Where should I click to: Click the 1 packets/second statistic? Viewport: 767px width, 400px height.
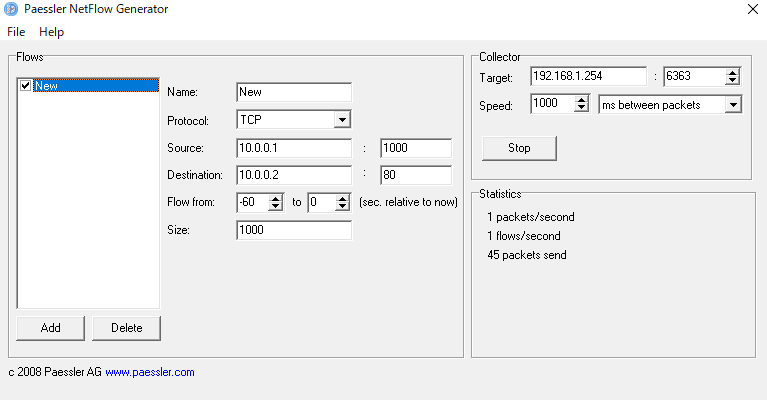click(x=531, y=217)
